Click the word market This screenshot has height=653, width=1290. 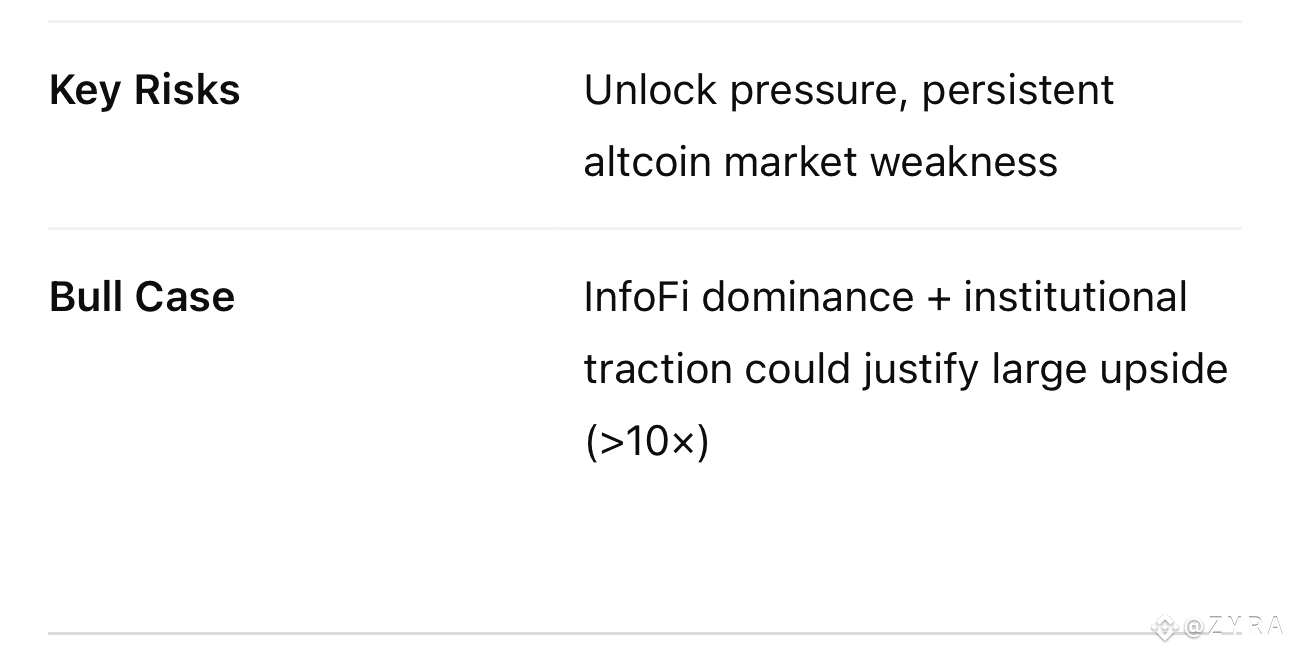click(x=791, y=162)
